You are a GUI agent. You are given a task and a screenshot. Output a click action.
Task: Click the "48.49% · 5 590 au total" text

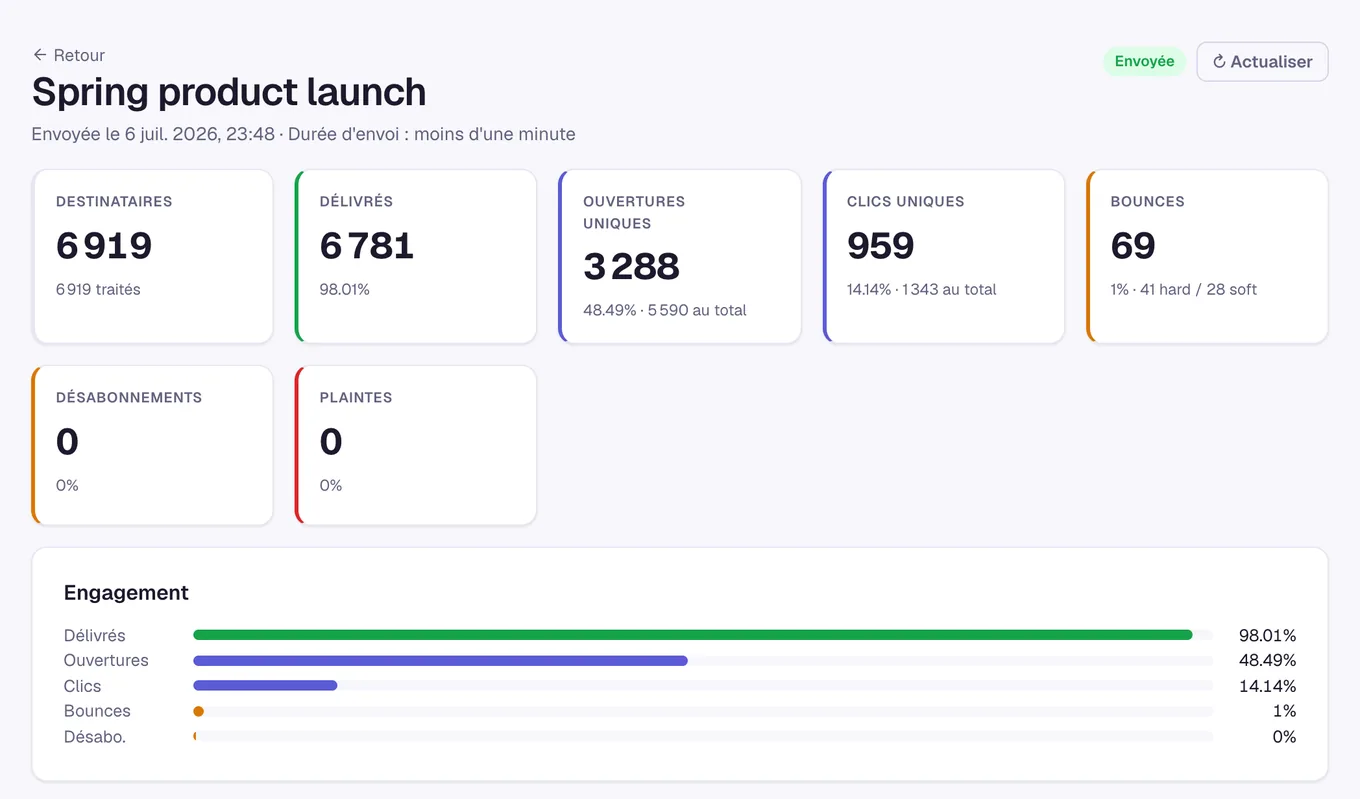coord(665,310)
